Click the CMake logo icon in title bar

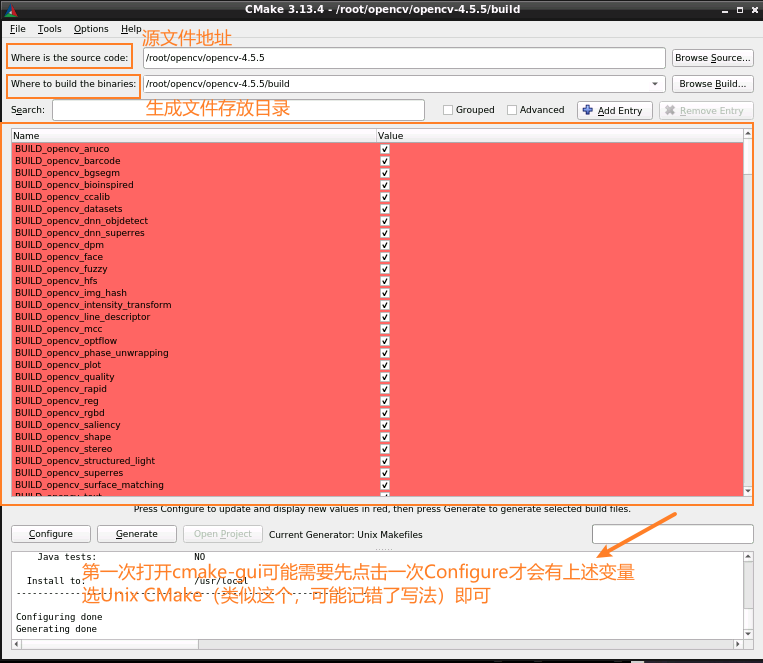pyautogui.click(x=10, y=9)
